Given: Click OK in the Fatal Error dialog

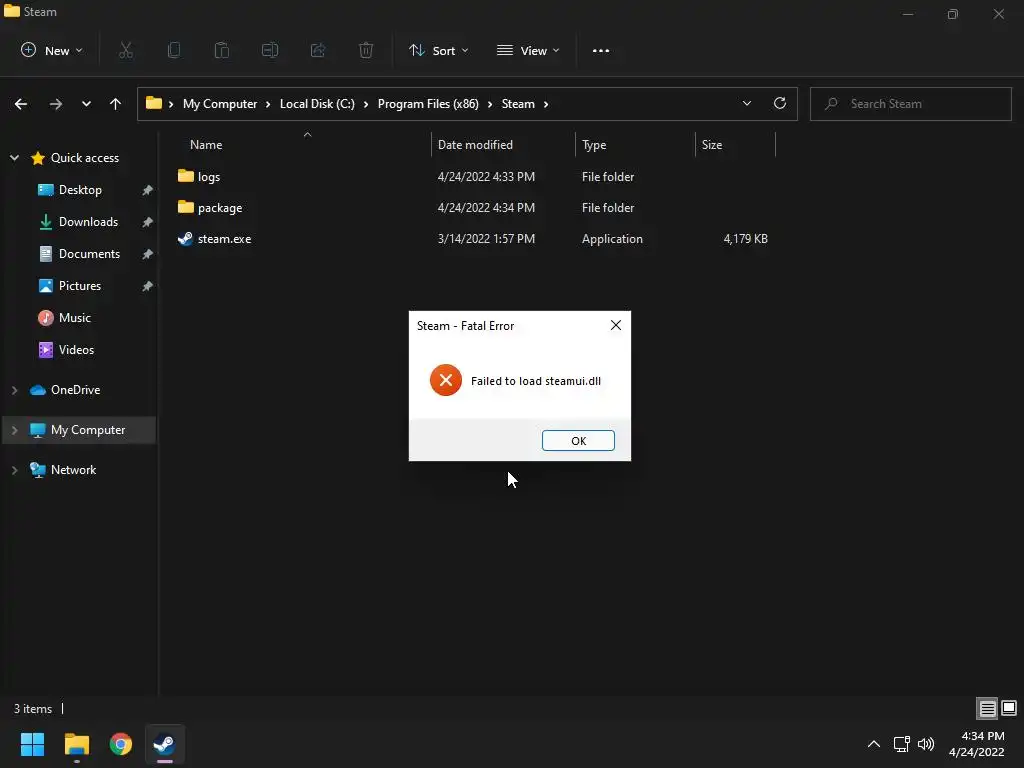Looking at the screenshot, I should coord(578,440).
